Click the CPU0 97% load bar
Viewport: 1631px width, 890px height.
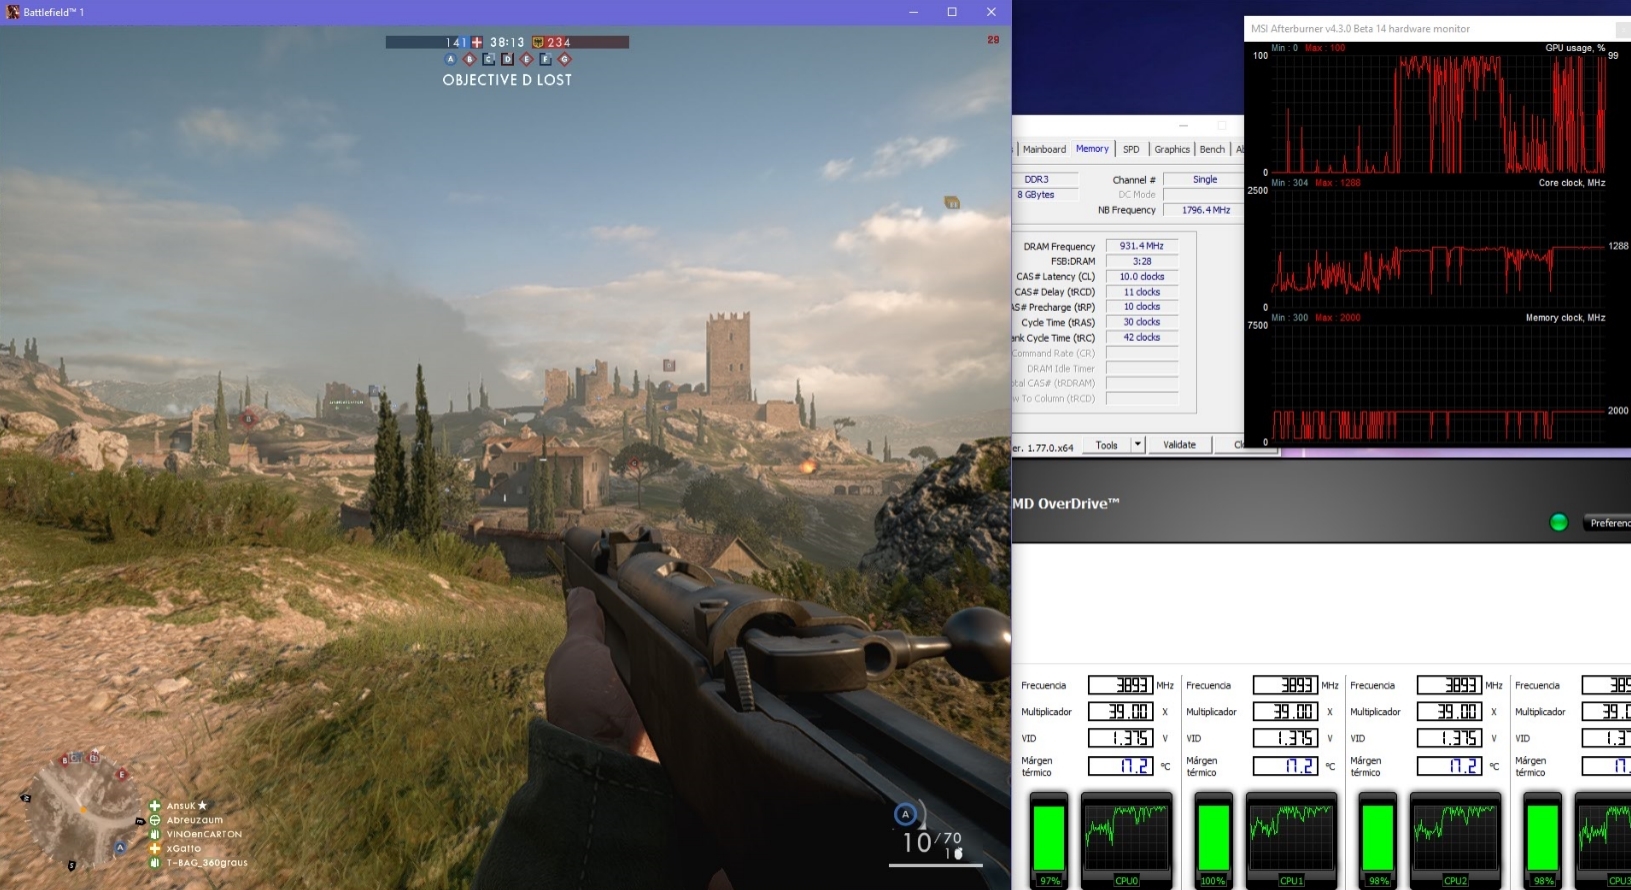[x=1049, y=837]
